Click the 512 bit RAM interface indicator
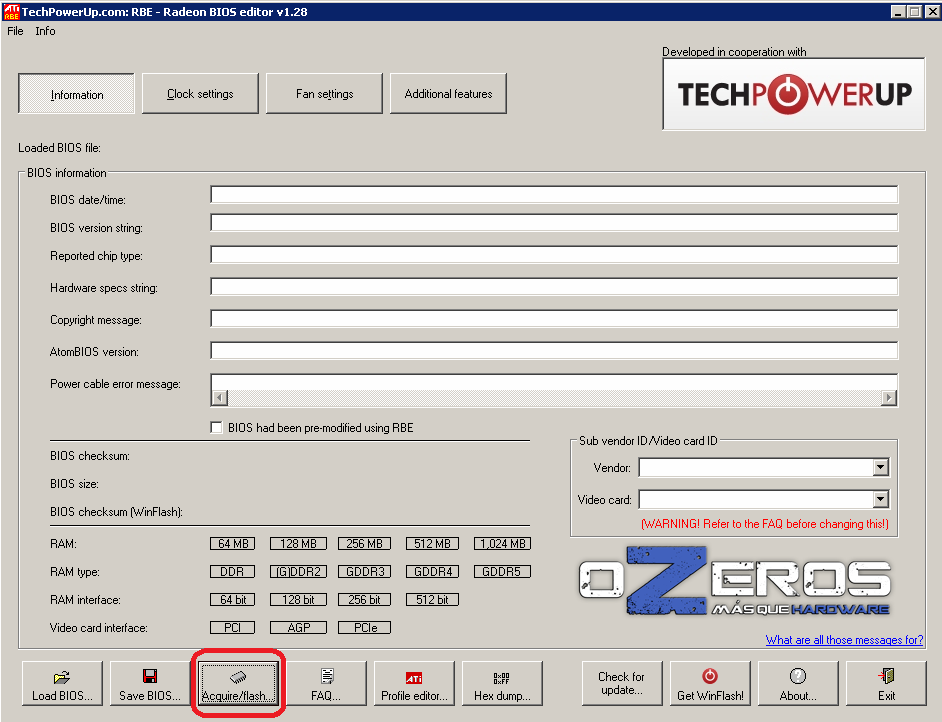The height and width of the screenshot is (722, 942). [432, 599]
